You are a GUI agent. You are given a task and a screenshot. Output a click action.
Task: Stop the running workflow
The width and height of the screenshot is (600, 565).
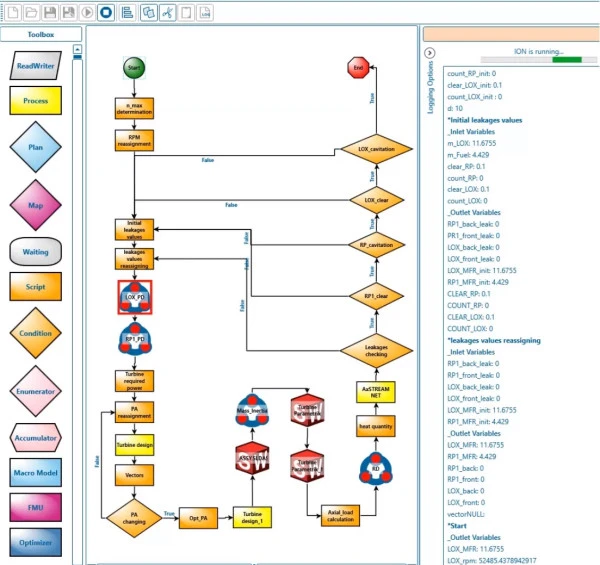point(106,13)
